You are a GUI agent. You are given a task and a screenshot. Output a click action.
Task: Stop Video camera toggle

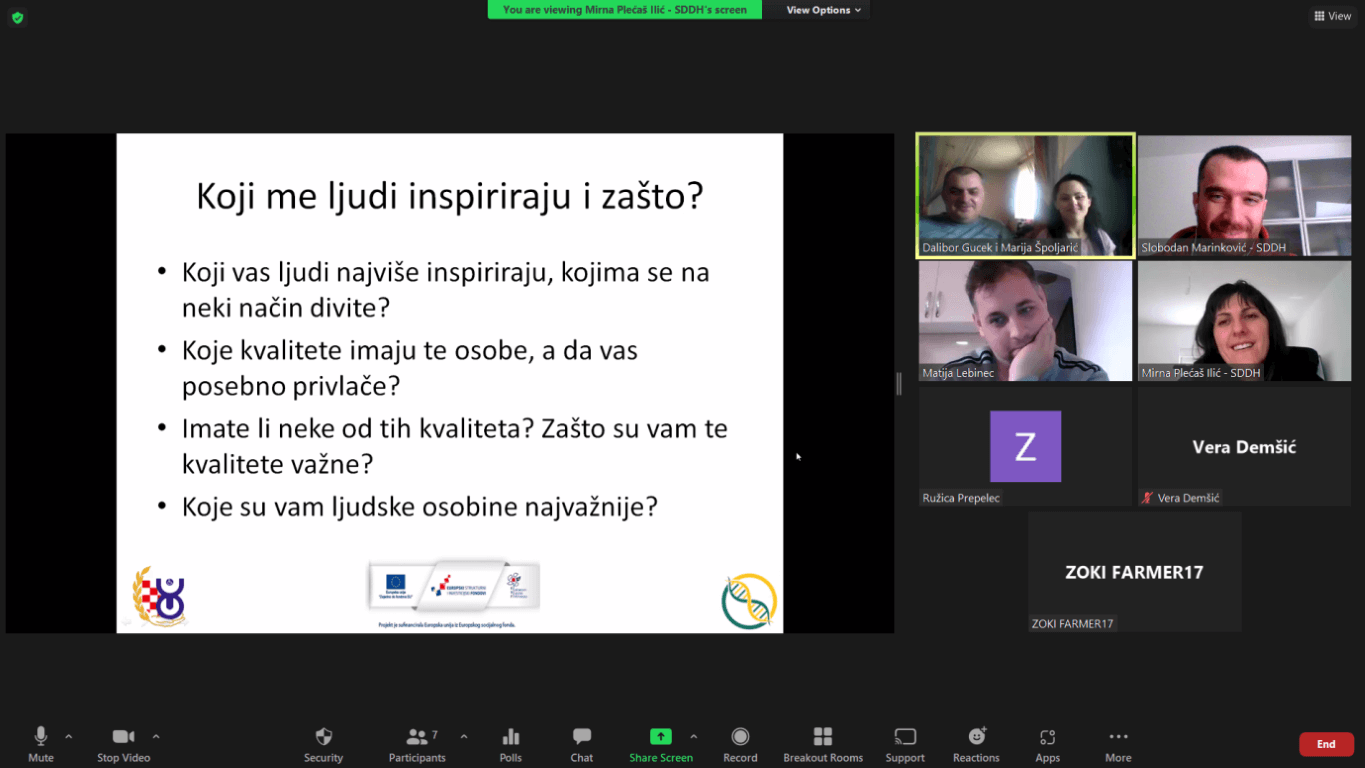123,737
